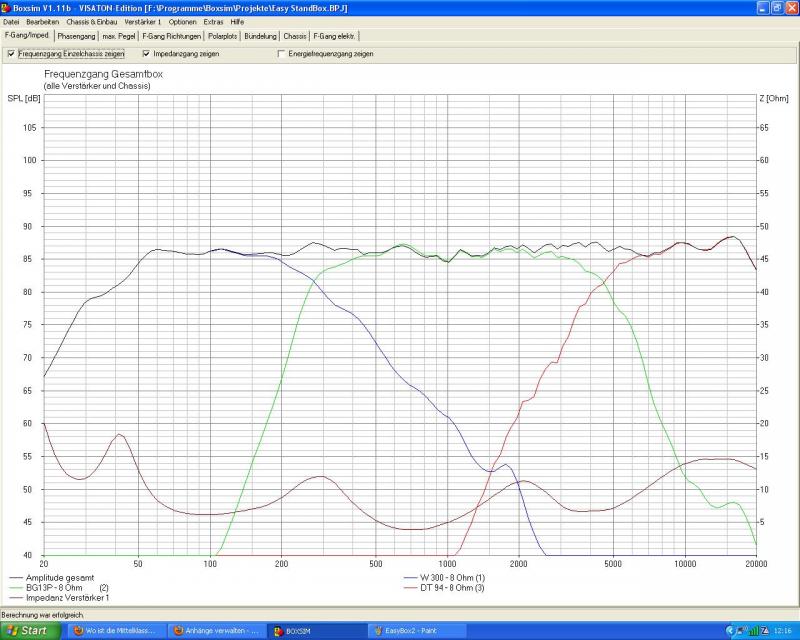Switch to the Phasengang tab

76,36
